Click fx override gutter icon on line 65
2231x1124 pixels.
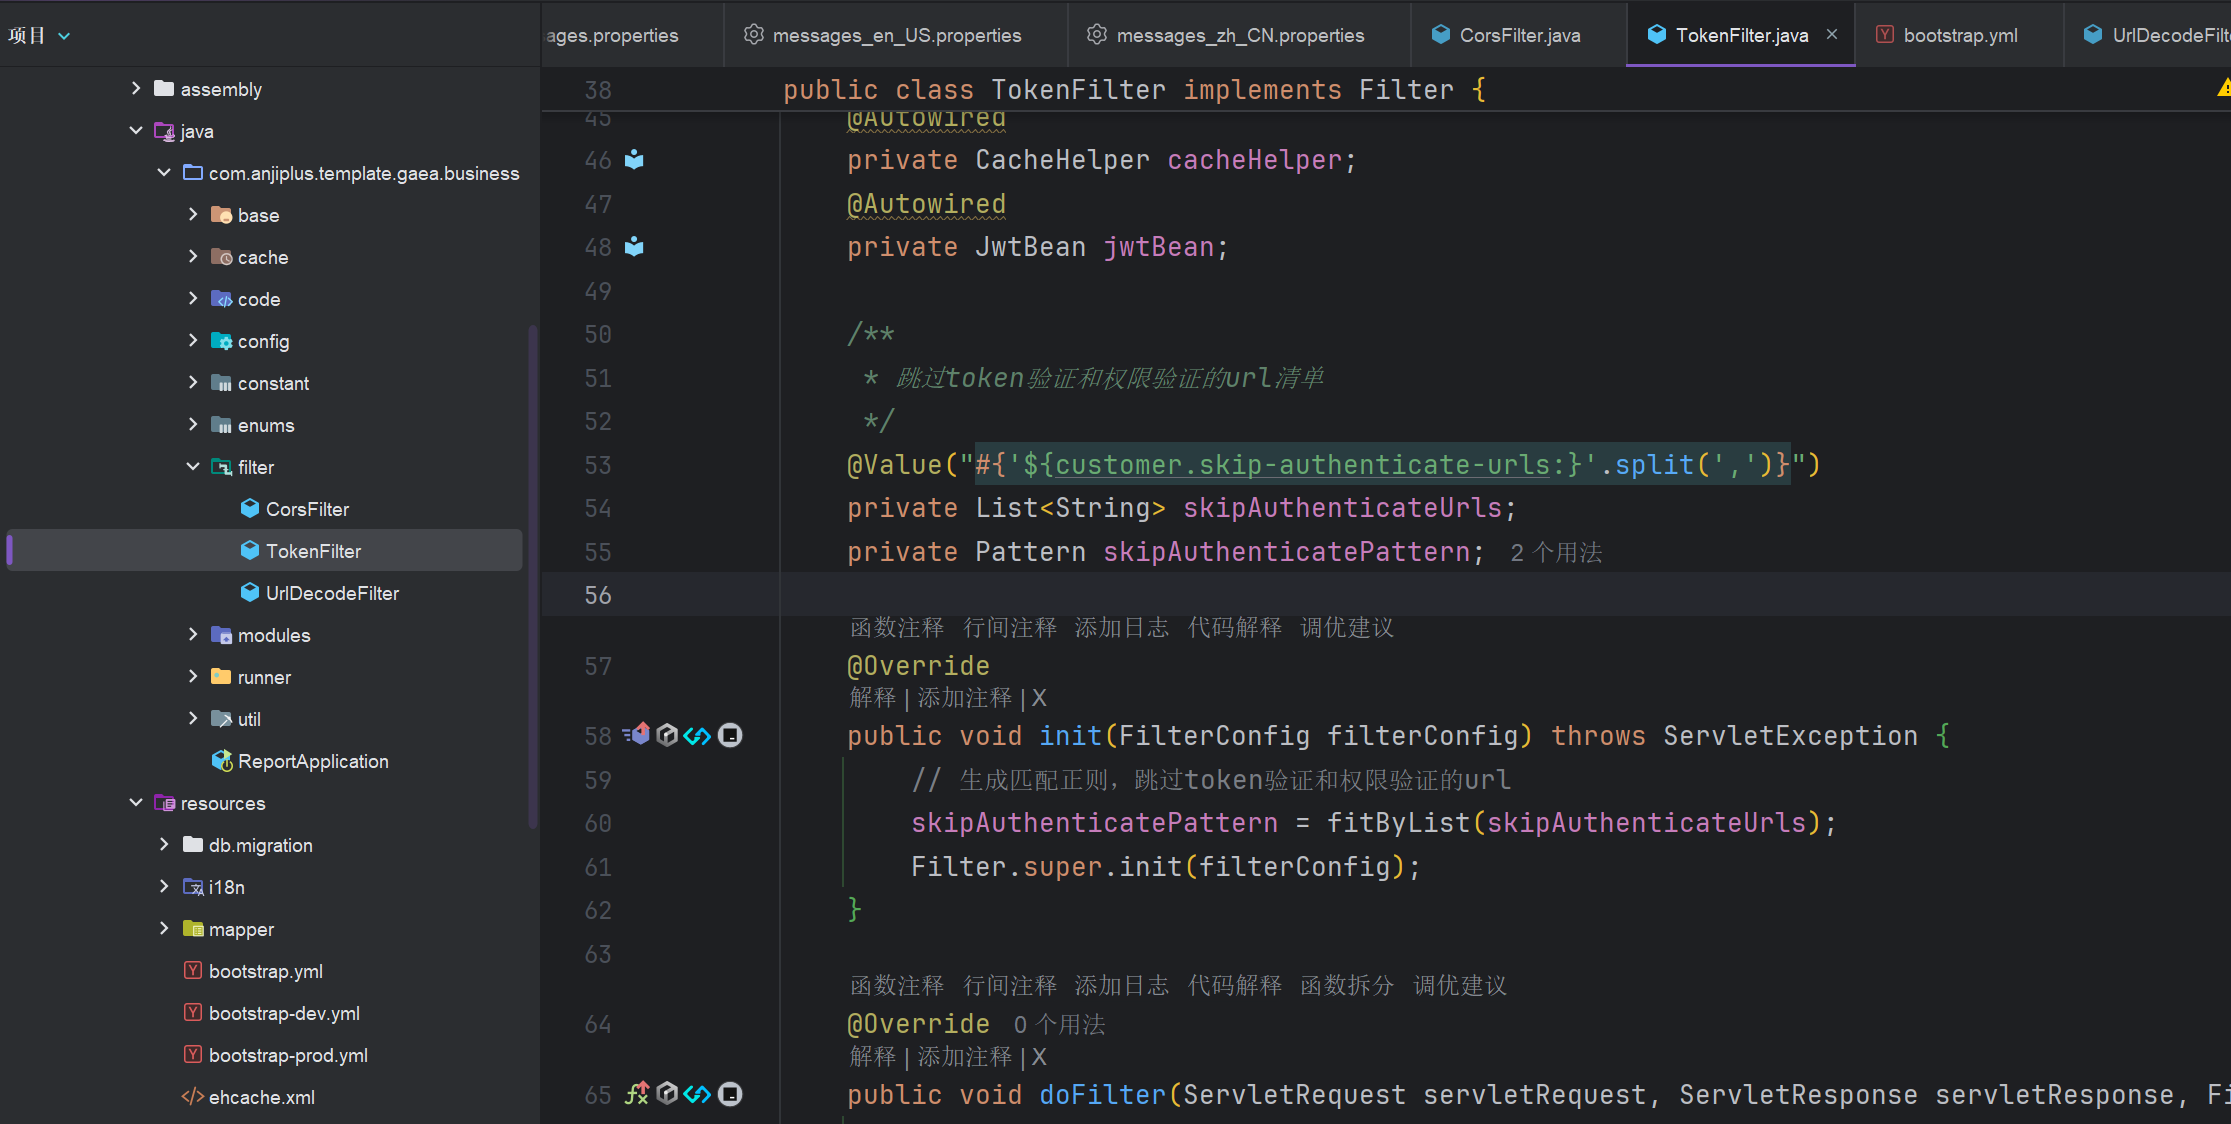point(637,1094)
